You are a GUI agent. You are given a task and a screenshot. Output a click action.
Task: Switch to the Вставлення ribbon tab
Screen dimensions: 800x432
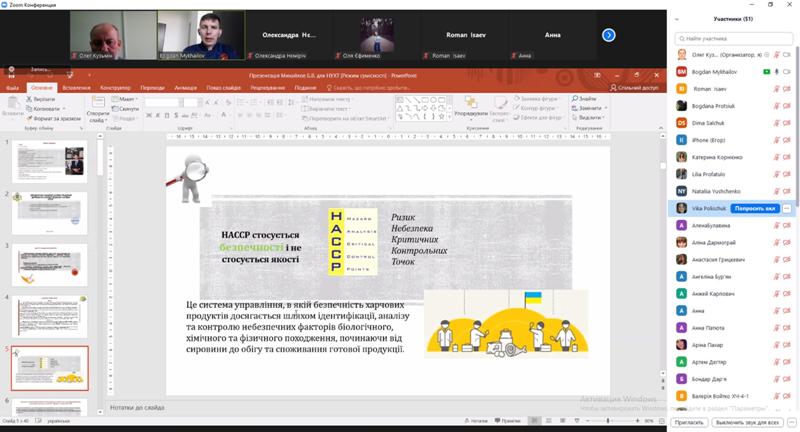(76, 87)
